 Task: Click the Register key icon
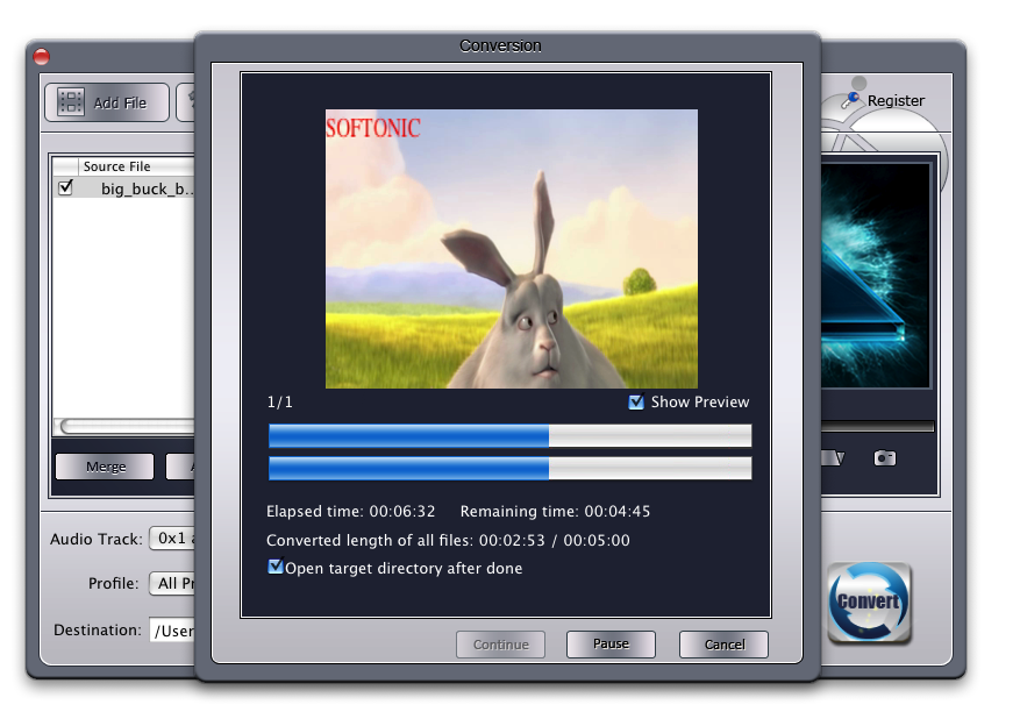pyautogui.click(x=850, y=99)
